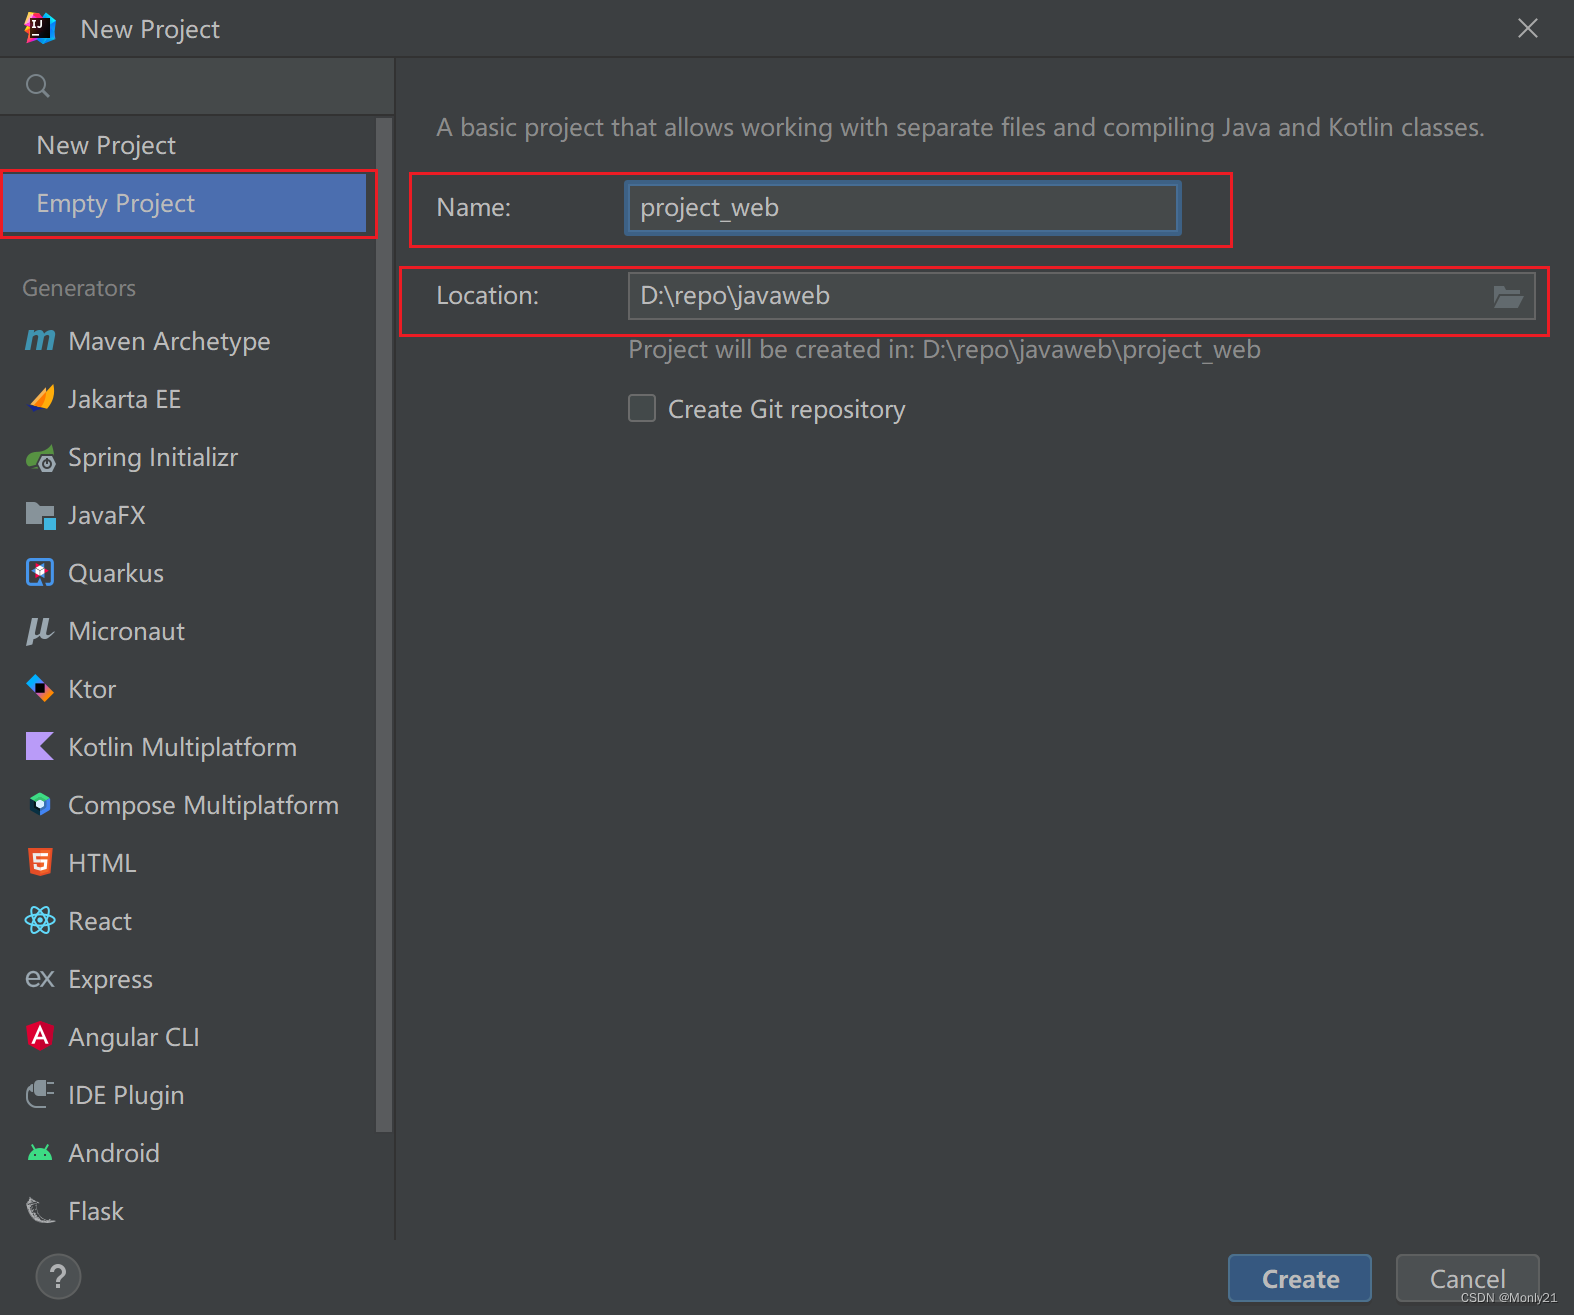This screenshot has width=1574, height=1315.
Task: Click the Cancel button
Action: pyautogui.click(x=1467, y=1278)
